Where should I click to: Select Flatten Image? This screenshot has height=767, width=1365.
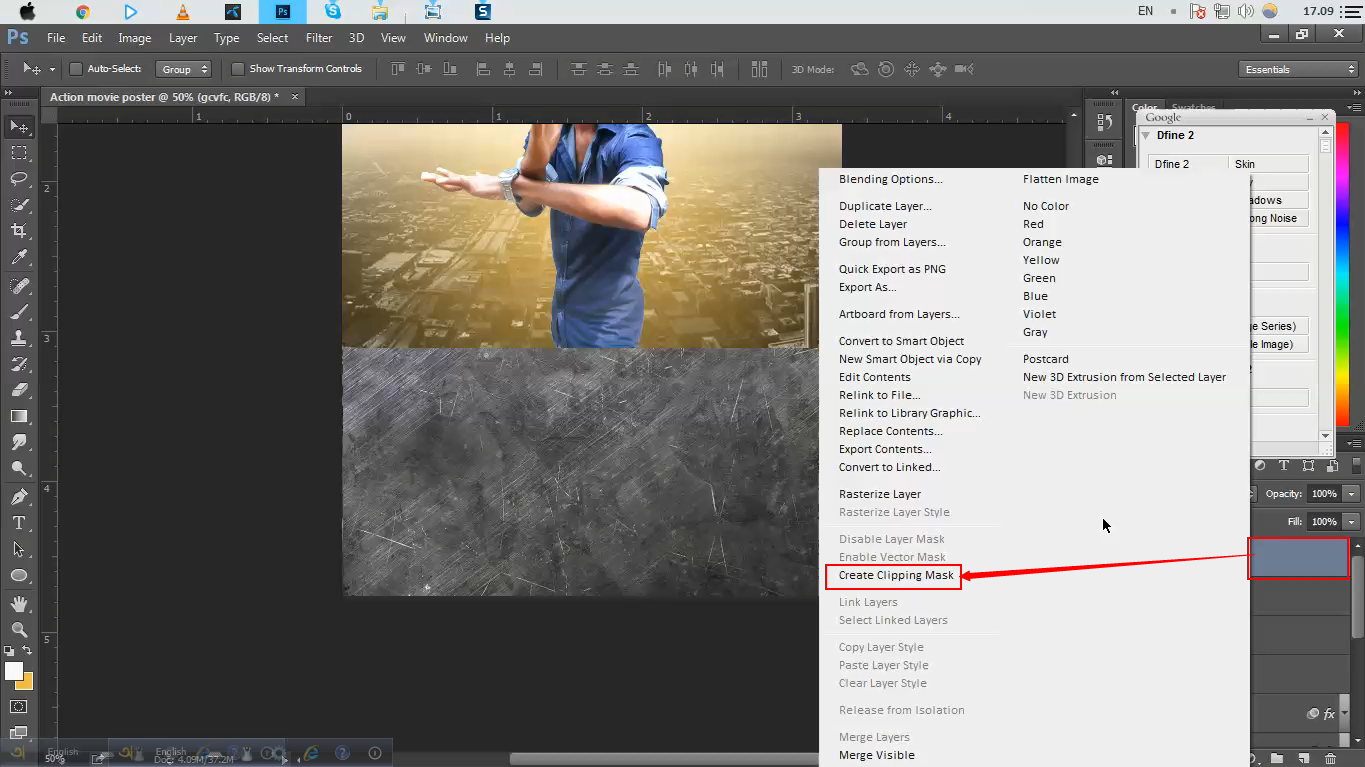1060,179
